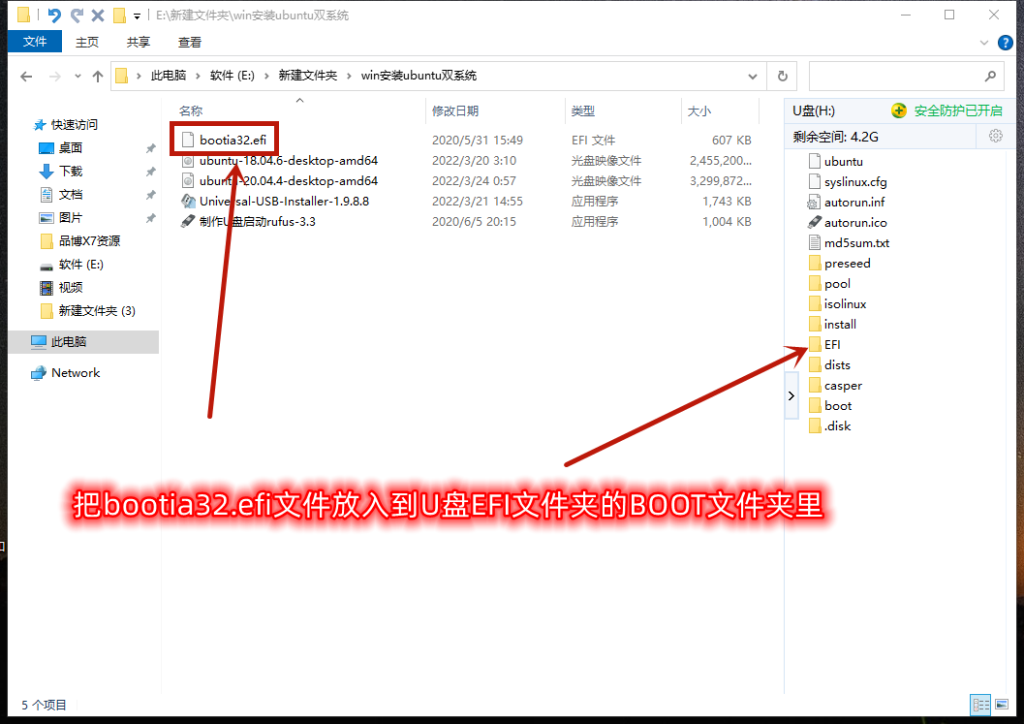Select the EFI folder in U盘 panel
1024x724 pixels.
(x=832, y=344)
